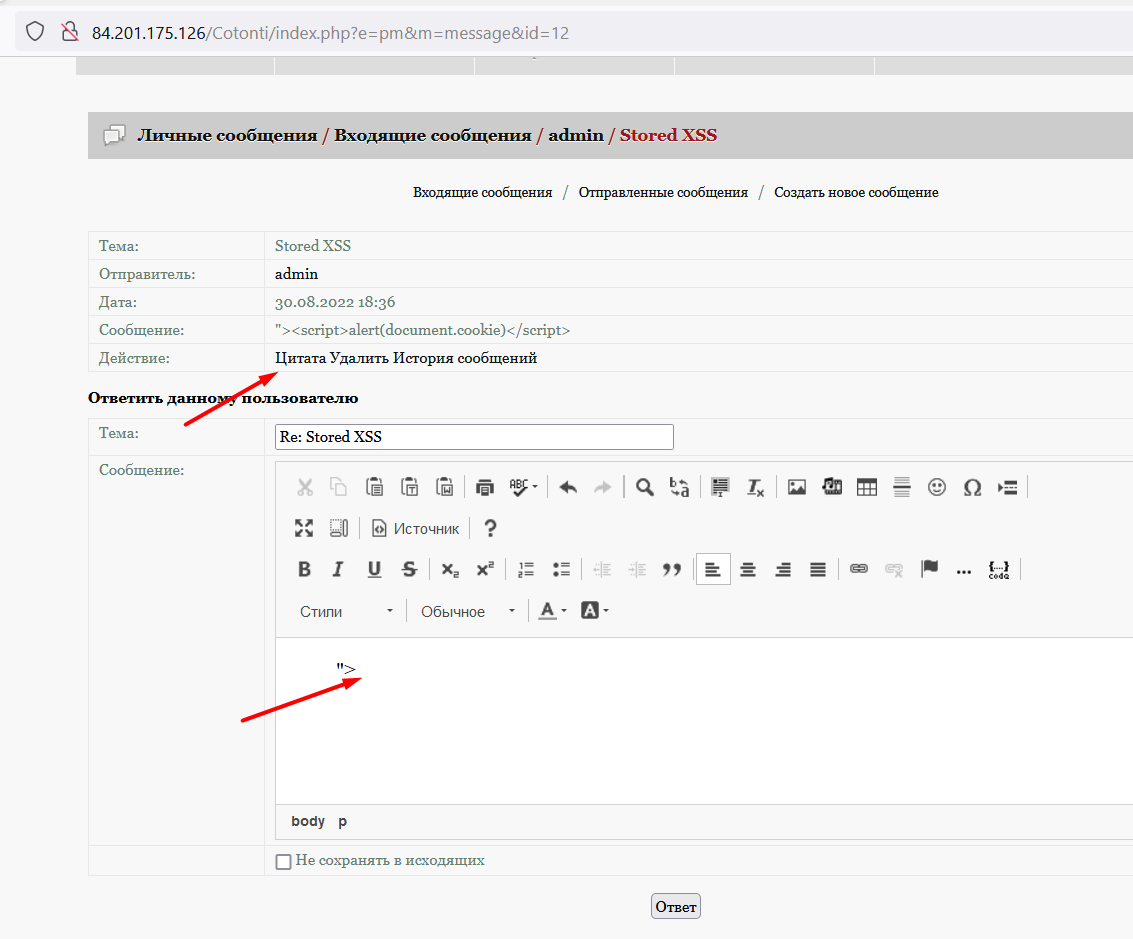The image size is (1133, 939).
Task: Switch the editor to Источник (source) mode
Action: (x=415, y=528)
